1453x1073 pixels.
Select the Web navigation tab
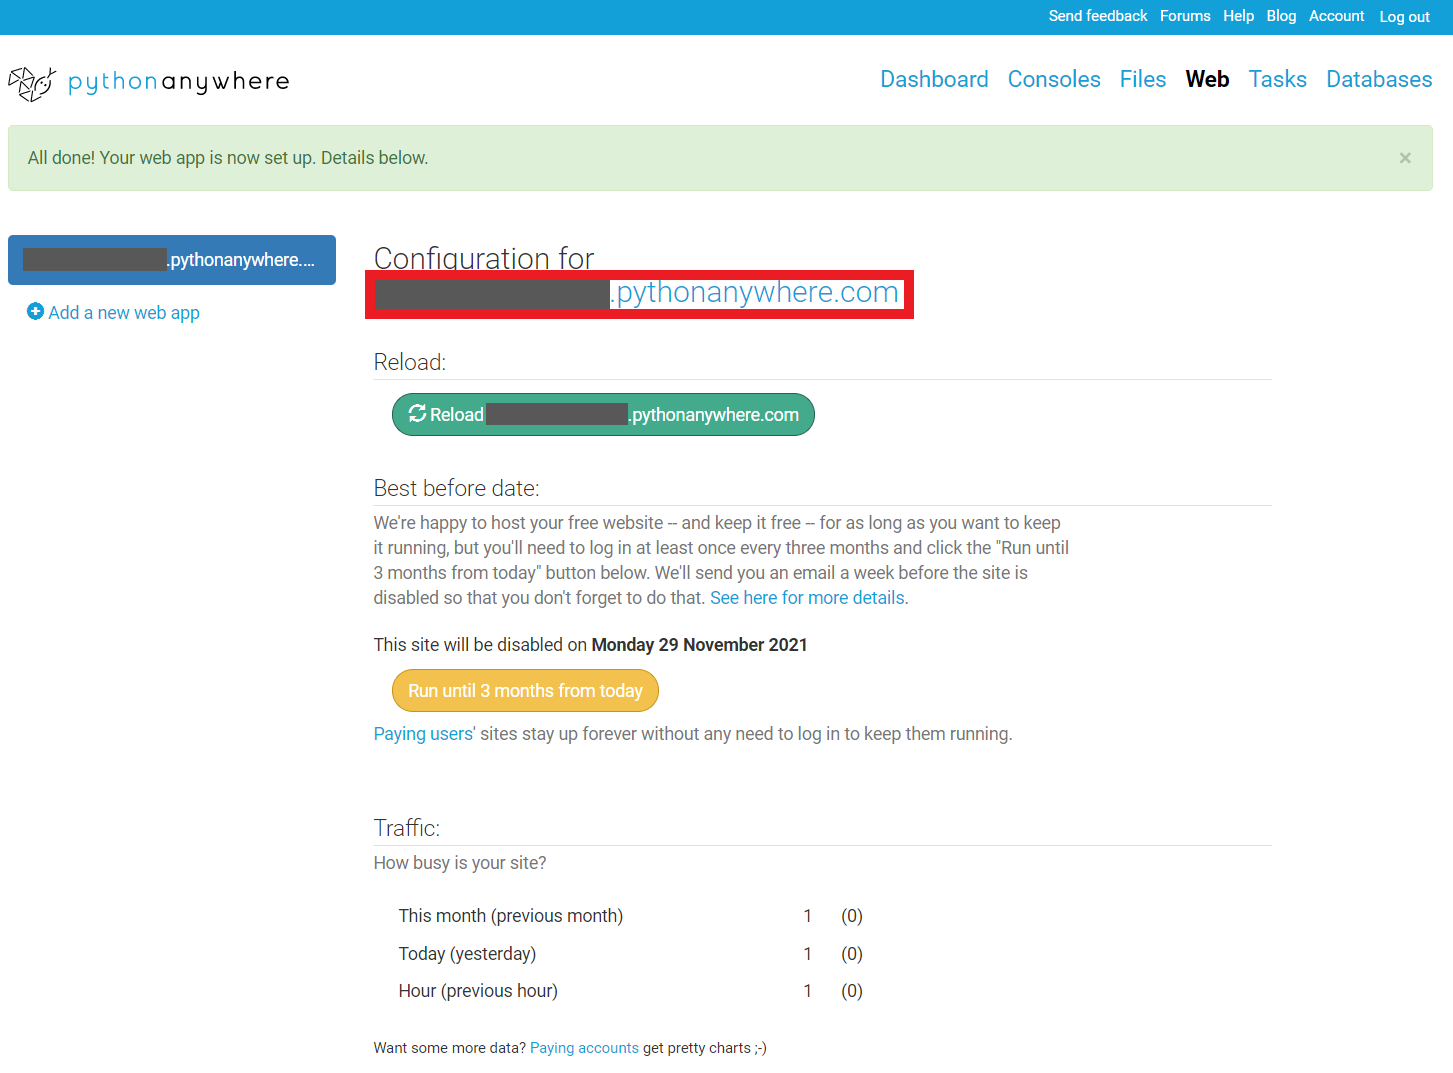(x=1207, y=79)
